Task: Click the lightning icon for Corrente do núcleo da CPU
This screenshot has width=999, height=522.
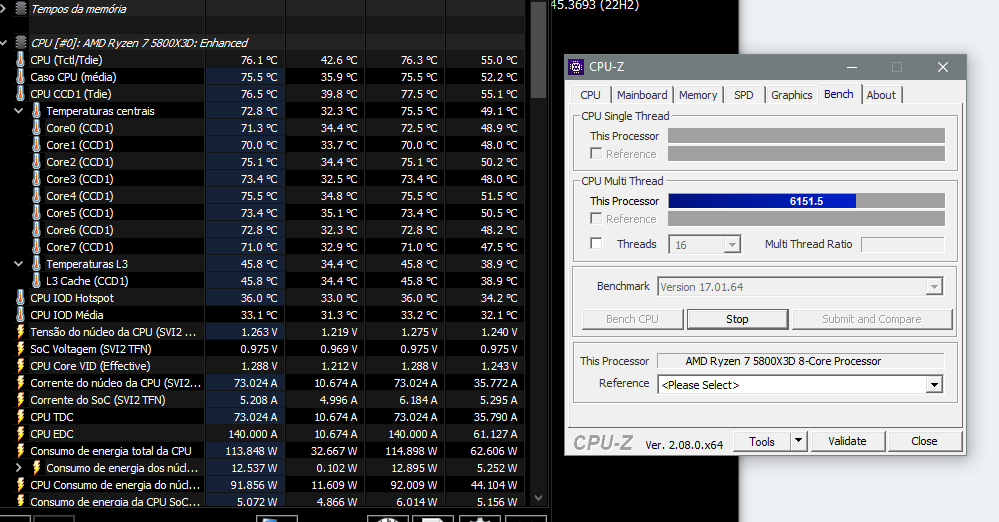Action: click(x=20, y=383)
